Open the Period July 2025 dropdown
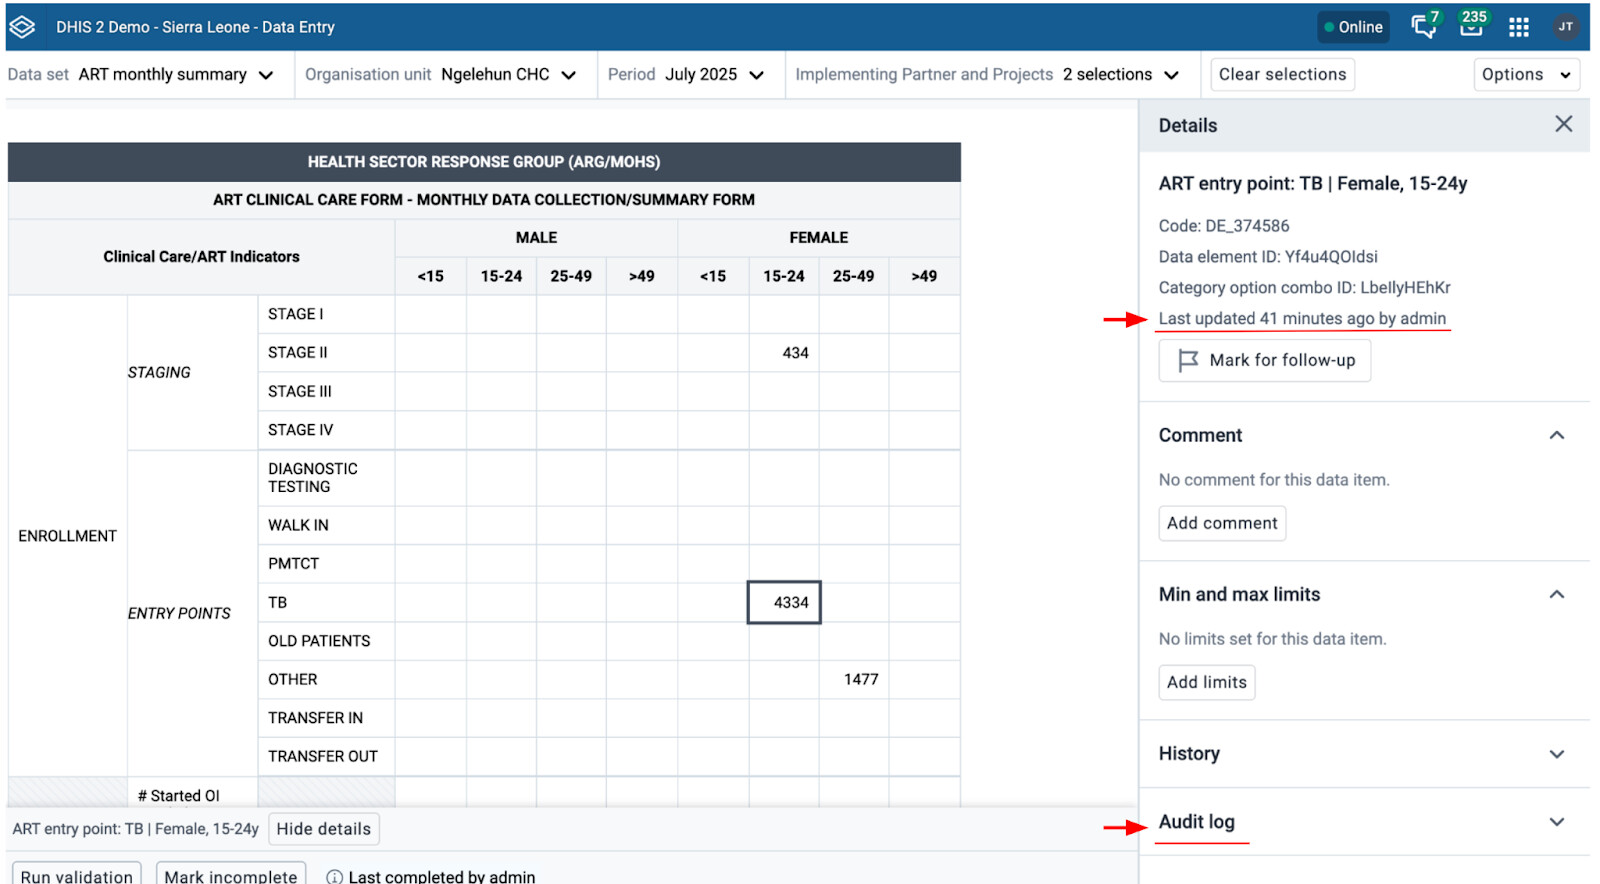The height and width of the screenshot is (884, 1600). pos(686,75)
